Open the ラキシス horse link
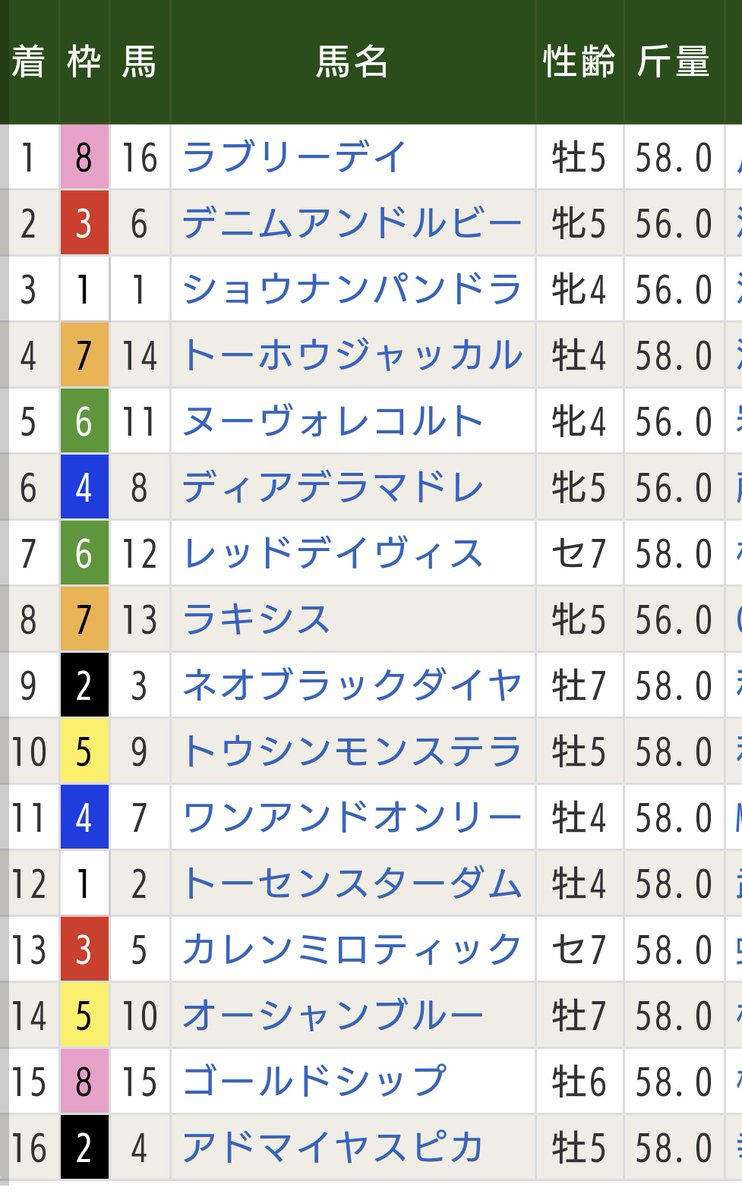742x1200 pixels. tap(256, 620)
